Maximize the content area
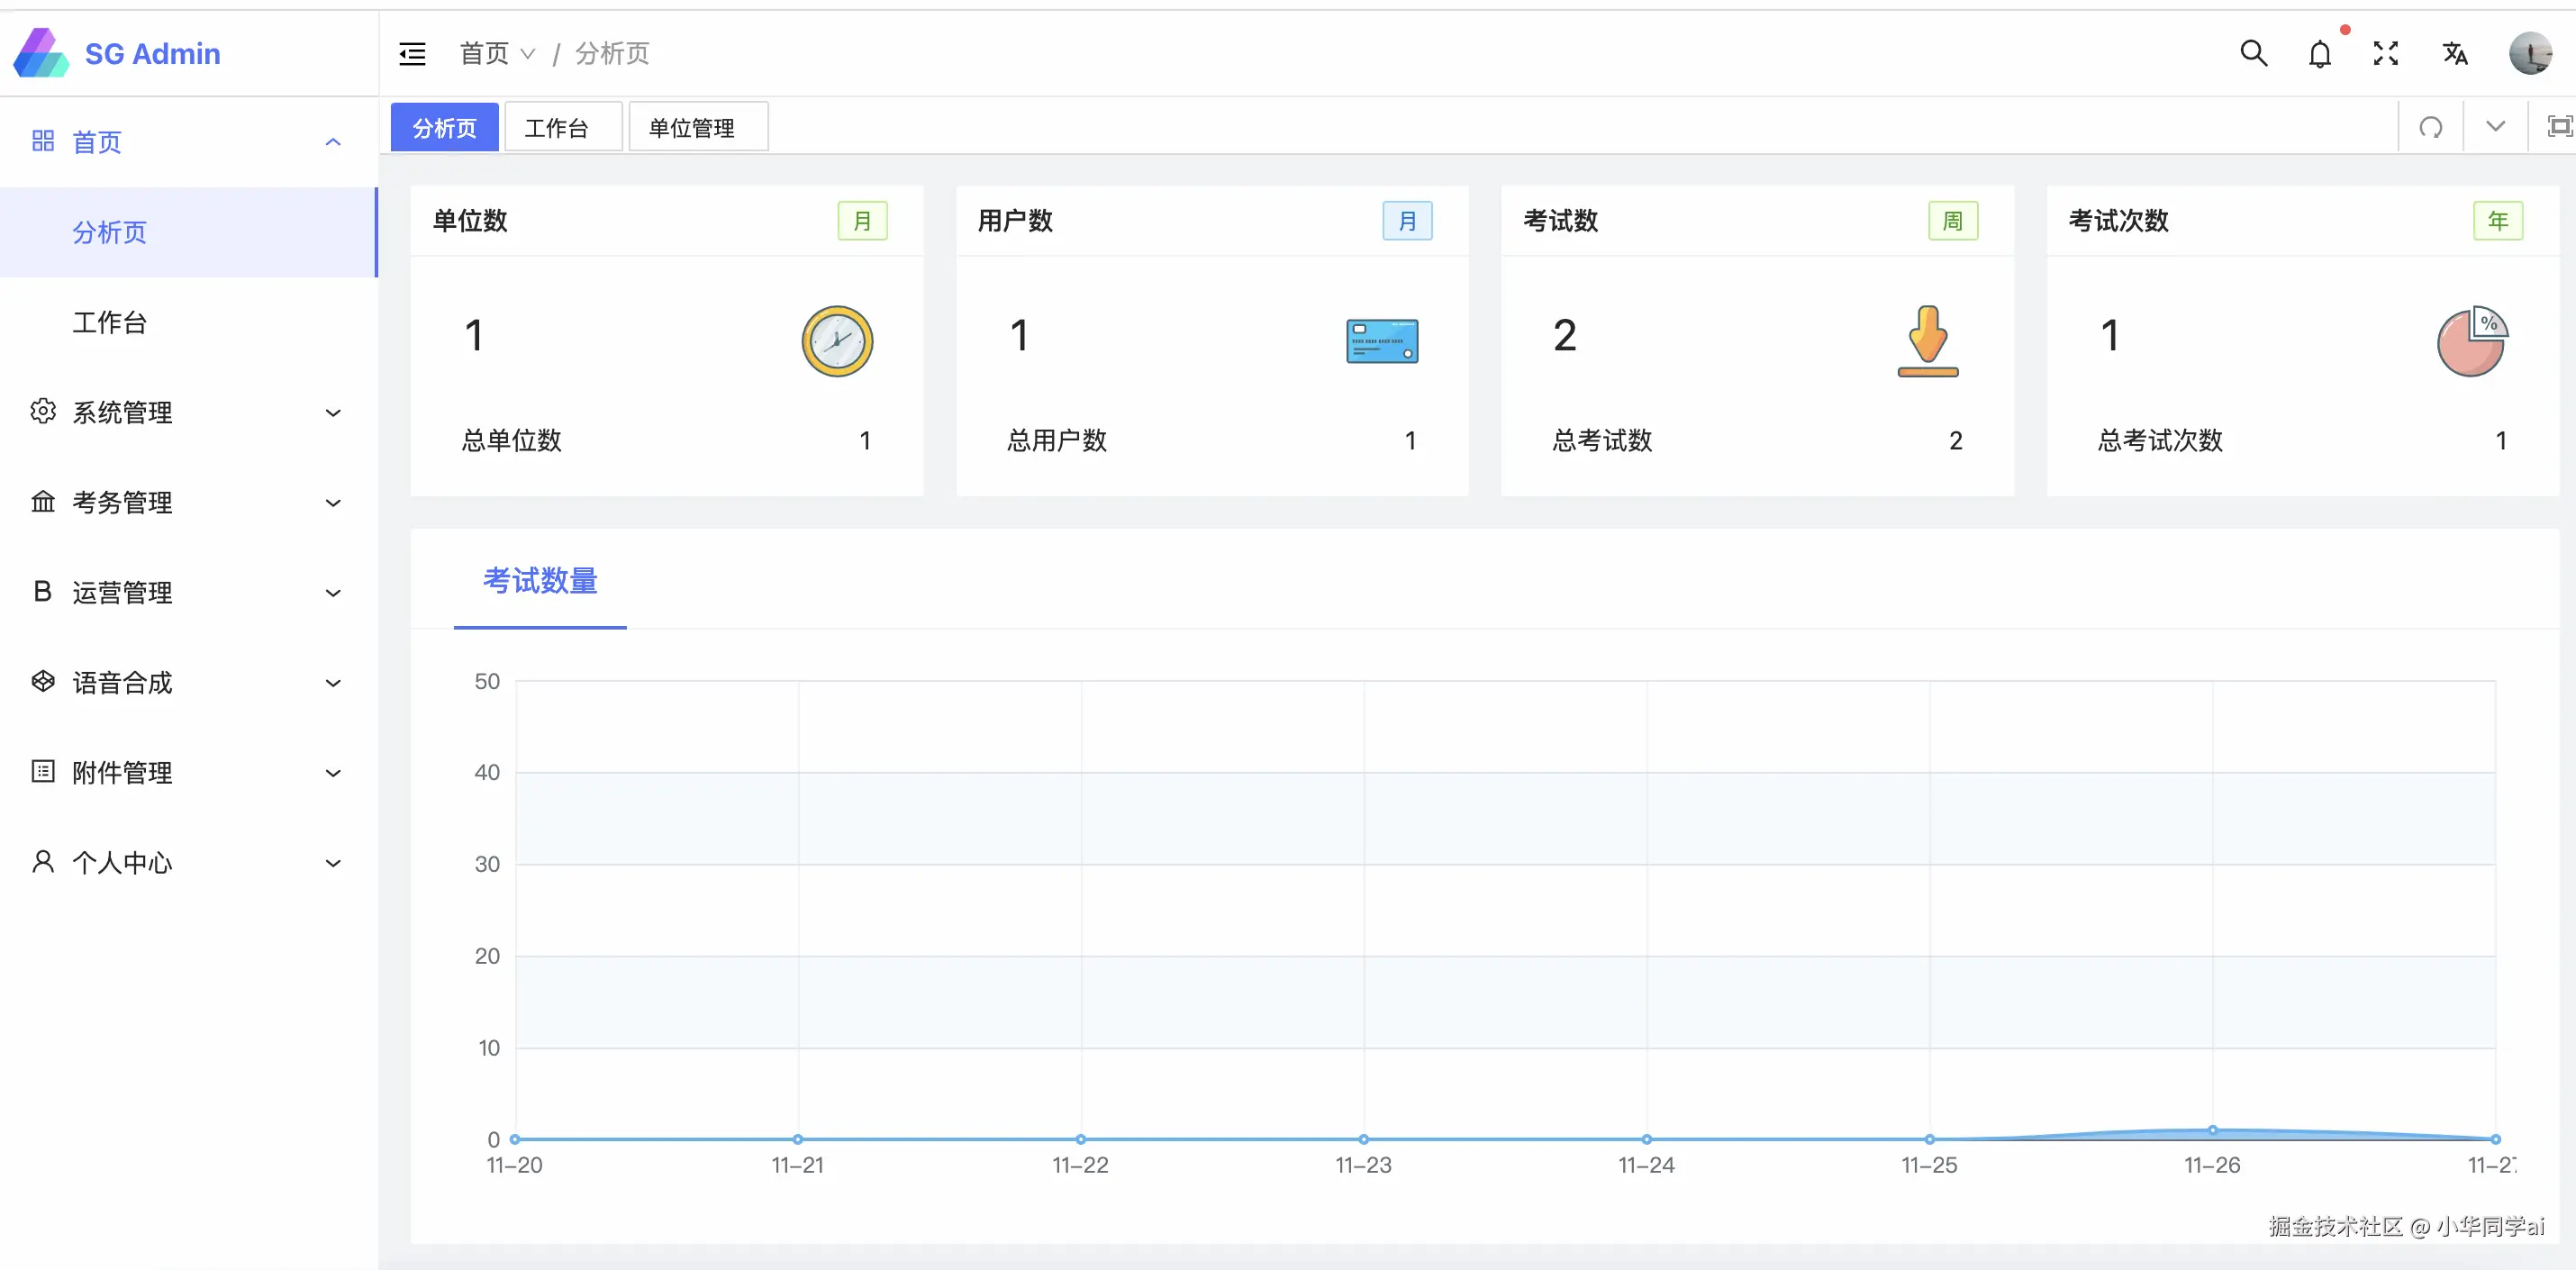 click(x=2559, y=127)
